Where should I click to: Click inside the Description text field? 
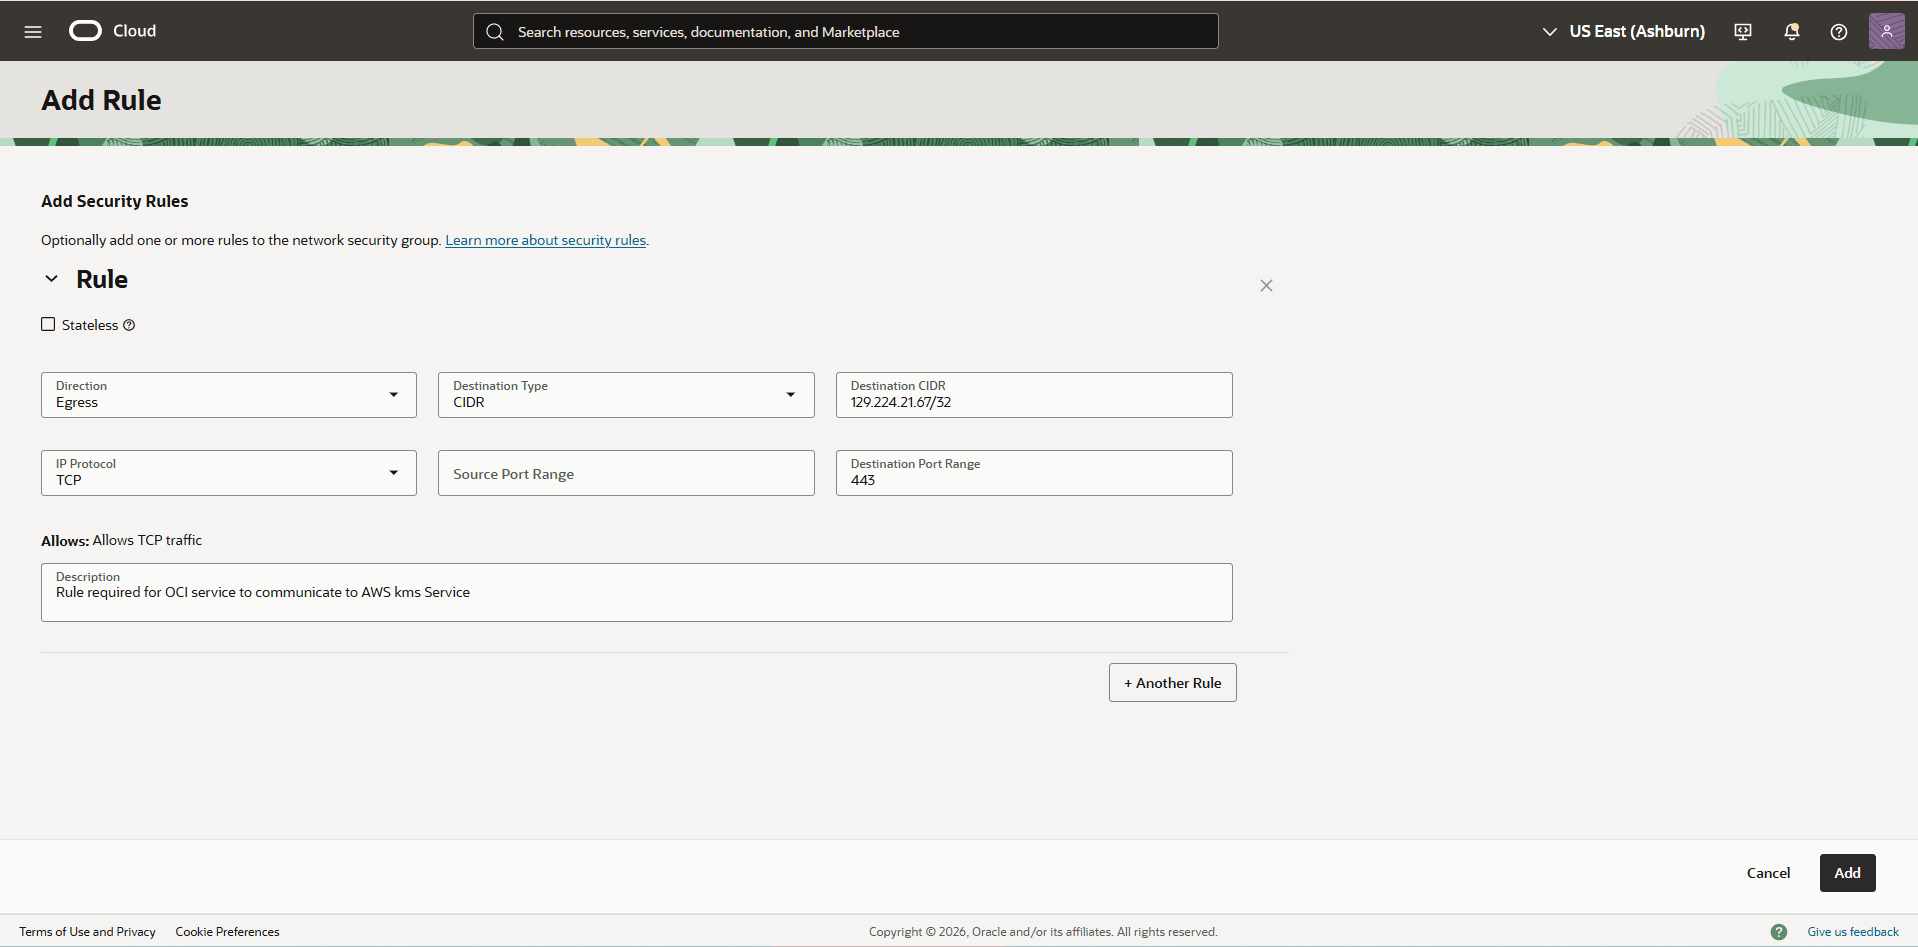(636, 592)
